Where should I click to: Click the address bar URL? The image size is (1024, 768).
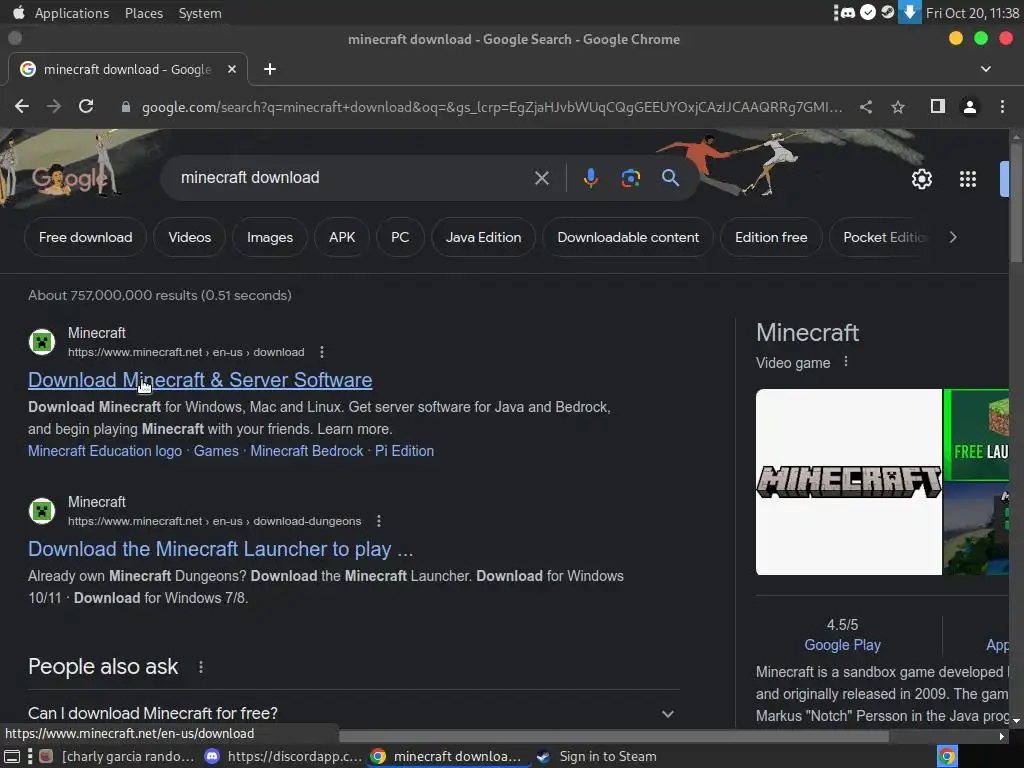point(492,107)
